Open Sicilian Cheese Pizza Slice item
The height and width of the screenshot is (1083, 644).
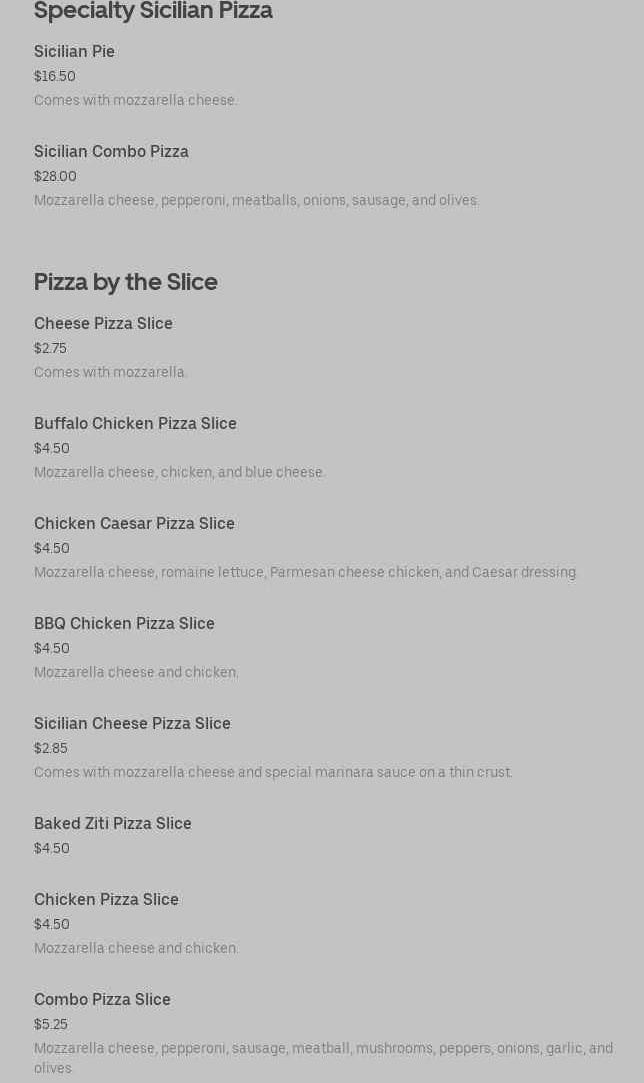132,724
